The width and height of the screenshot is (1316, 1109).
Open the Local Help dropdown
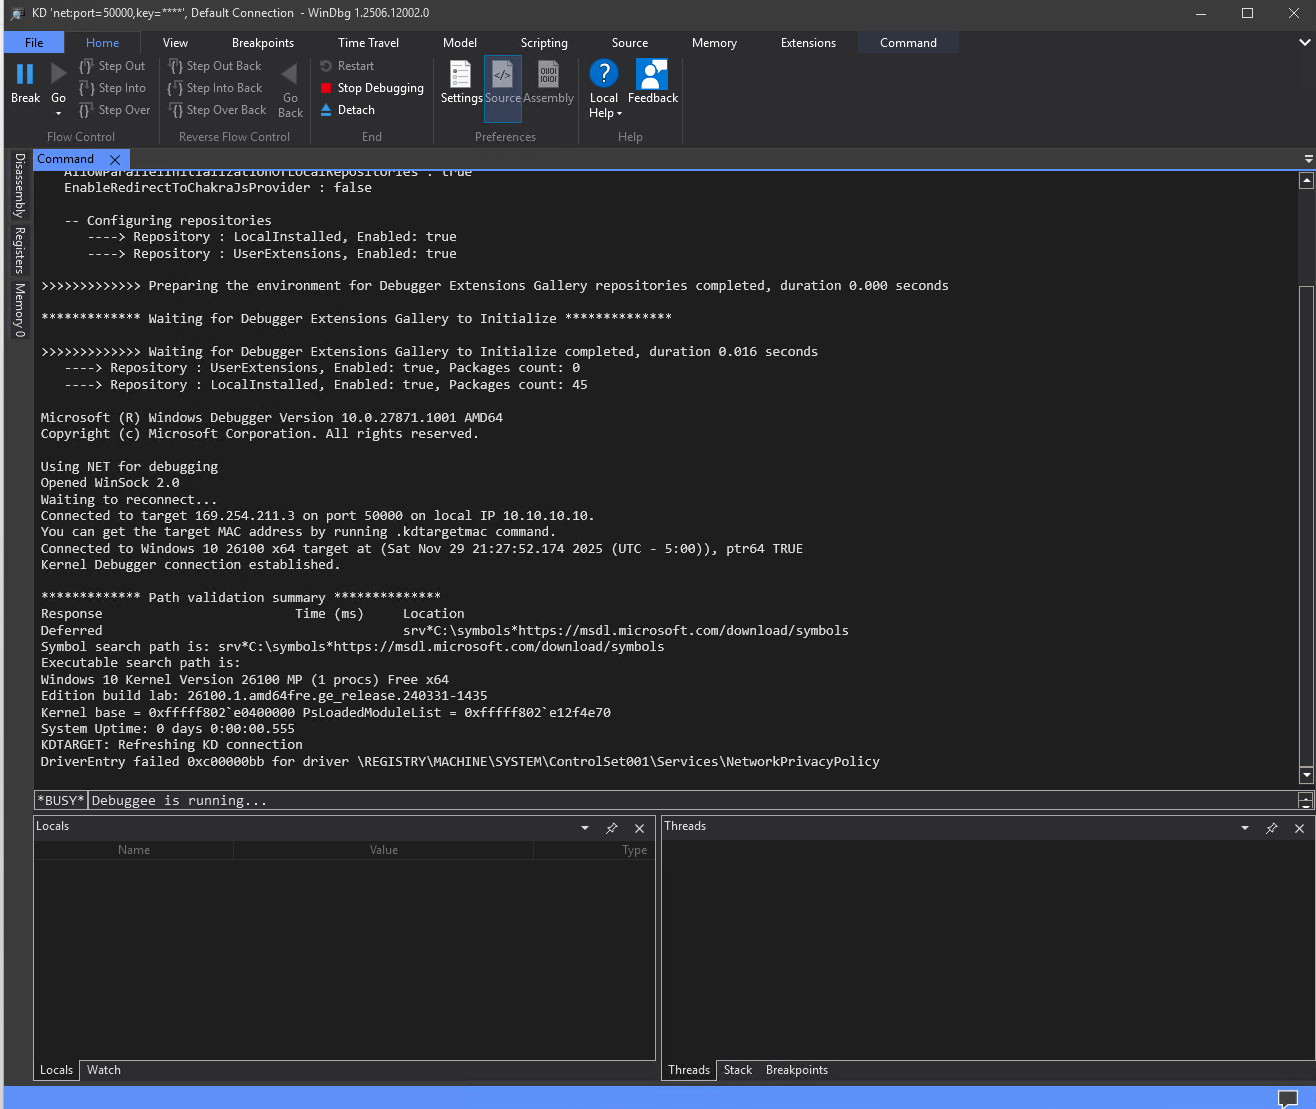[603, 88]
